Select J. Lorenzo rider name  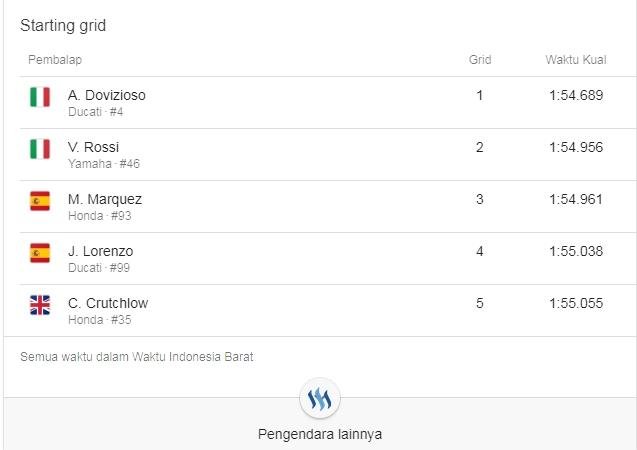click(100, 251)
